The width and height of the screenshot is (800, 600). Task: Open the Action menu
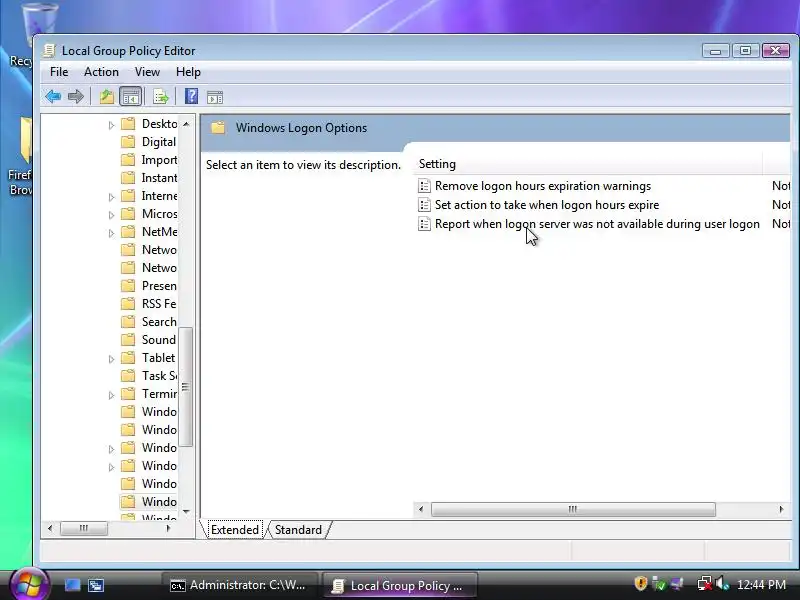(x=101, y=72)
